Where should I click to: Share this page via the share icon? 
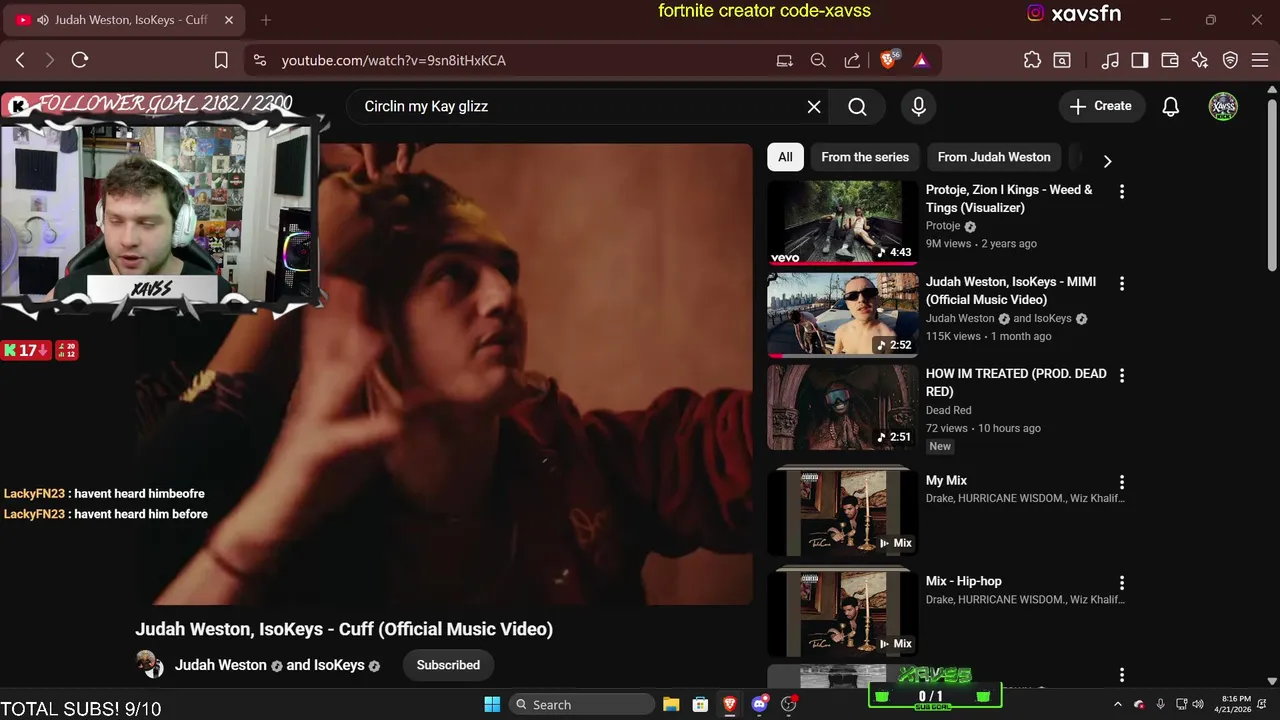(x=852, y=60)
